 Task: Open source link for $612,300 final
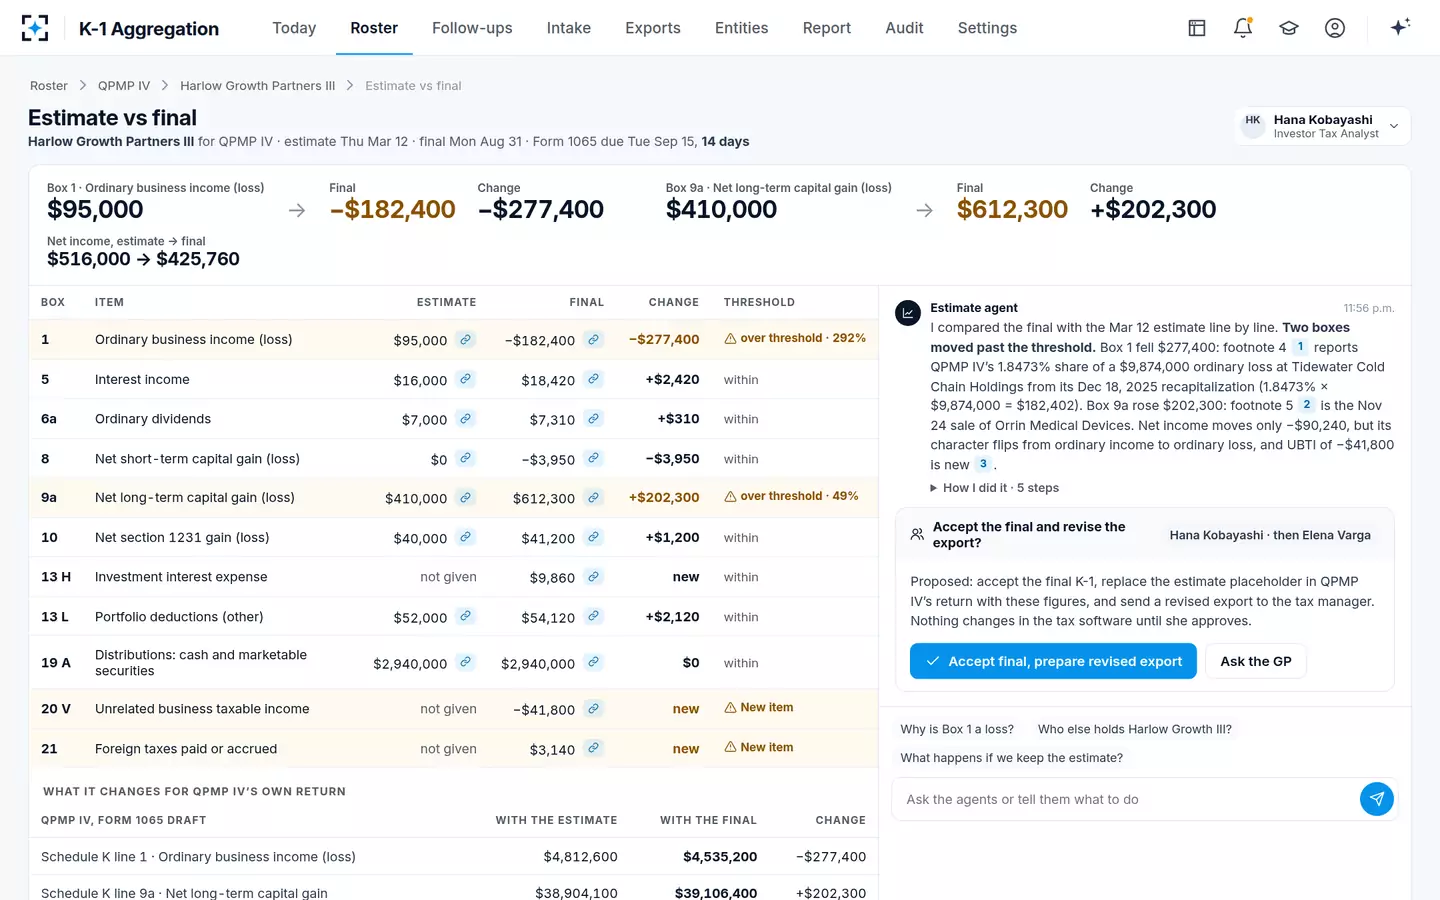(x=594, y=497)
